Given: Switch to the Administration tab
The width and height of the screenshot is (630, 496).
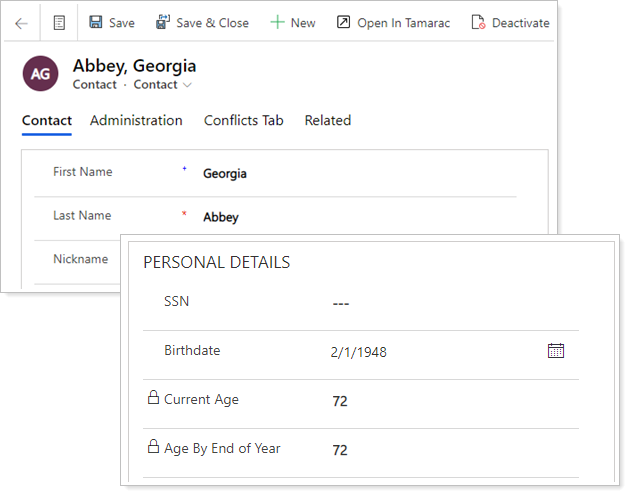Looking at the screenshot, I should coord(136,120).
